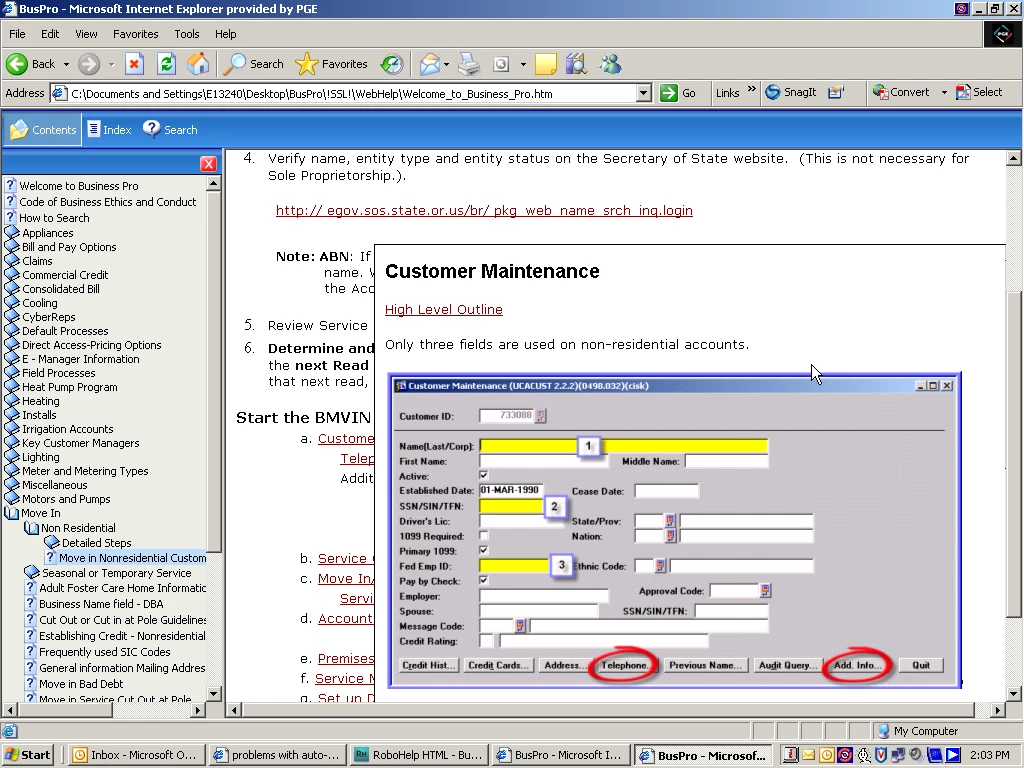Open the View menu

point(86,34)
